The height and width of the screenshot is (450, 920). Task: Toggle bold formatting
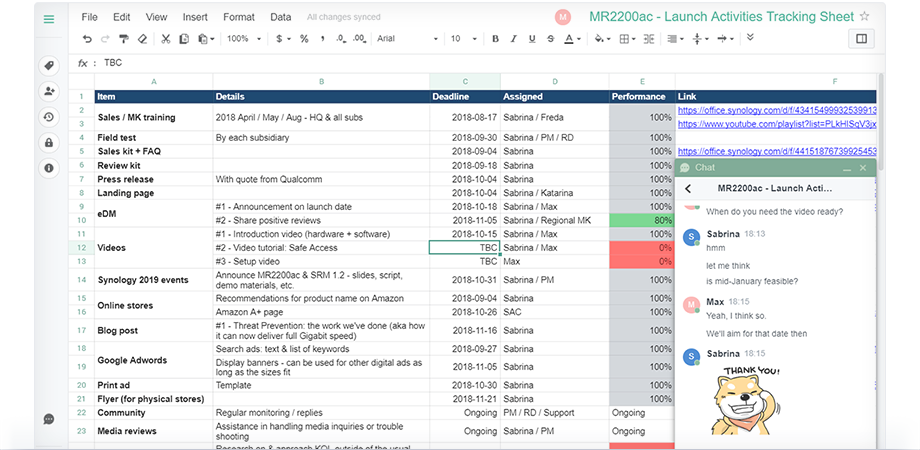coord(495,39)
